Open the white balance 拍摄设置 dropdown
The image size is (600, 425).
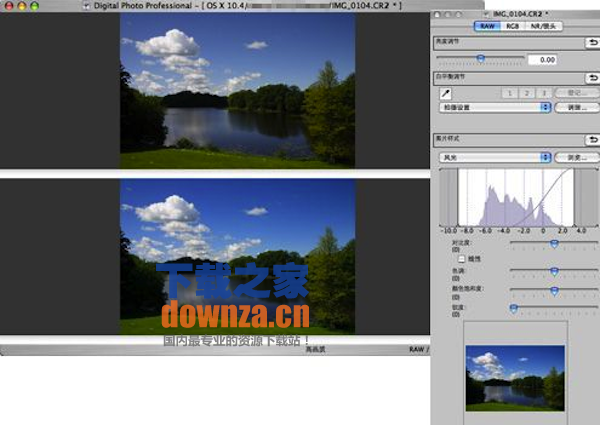click(x=495, y=107)
